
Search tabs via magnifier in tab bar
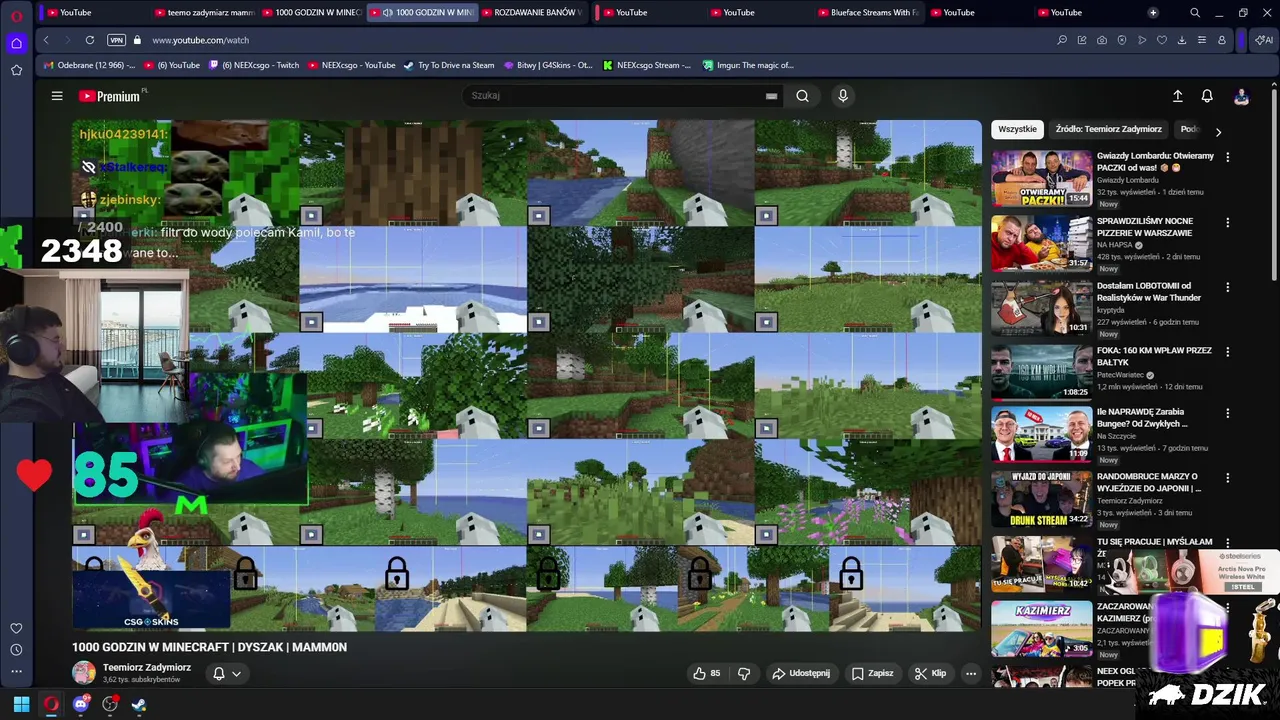(x=1195, y=13)
